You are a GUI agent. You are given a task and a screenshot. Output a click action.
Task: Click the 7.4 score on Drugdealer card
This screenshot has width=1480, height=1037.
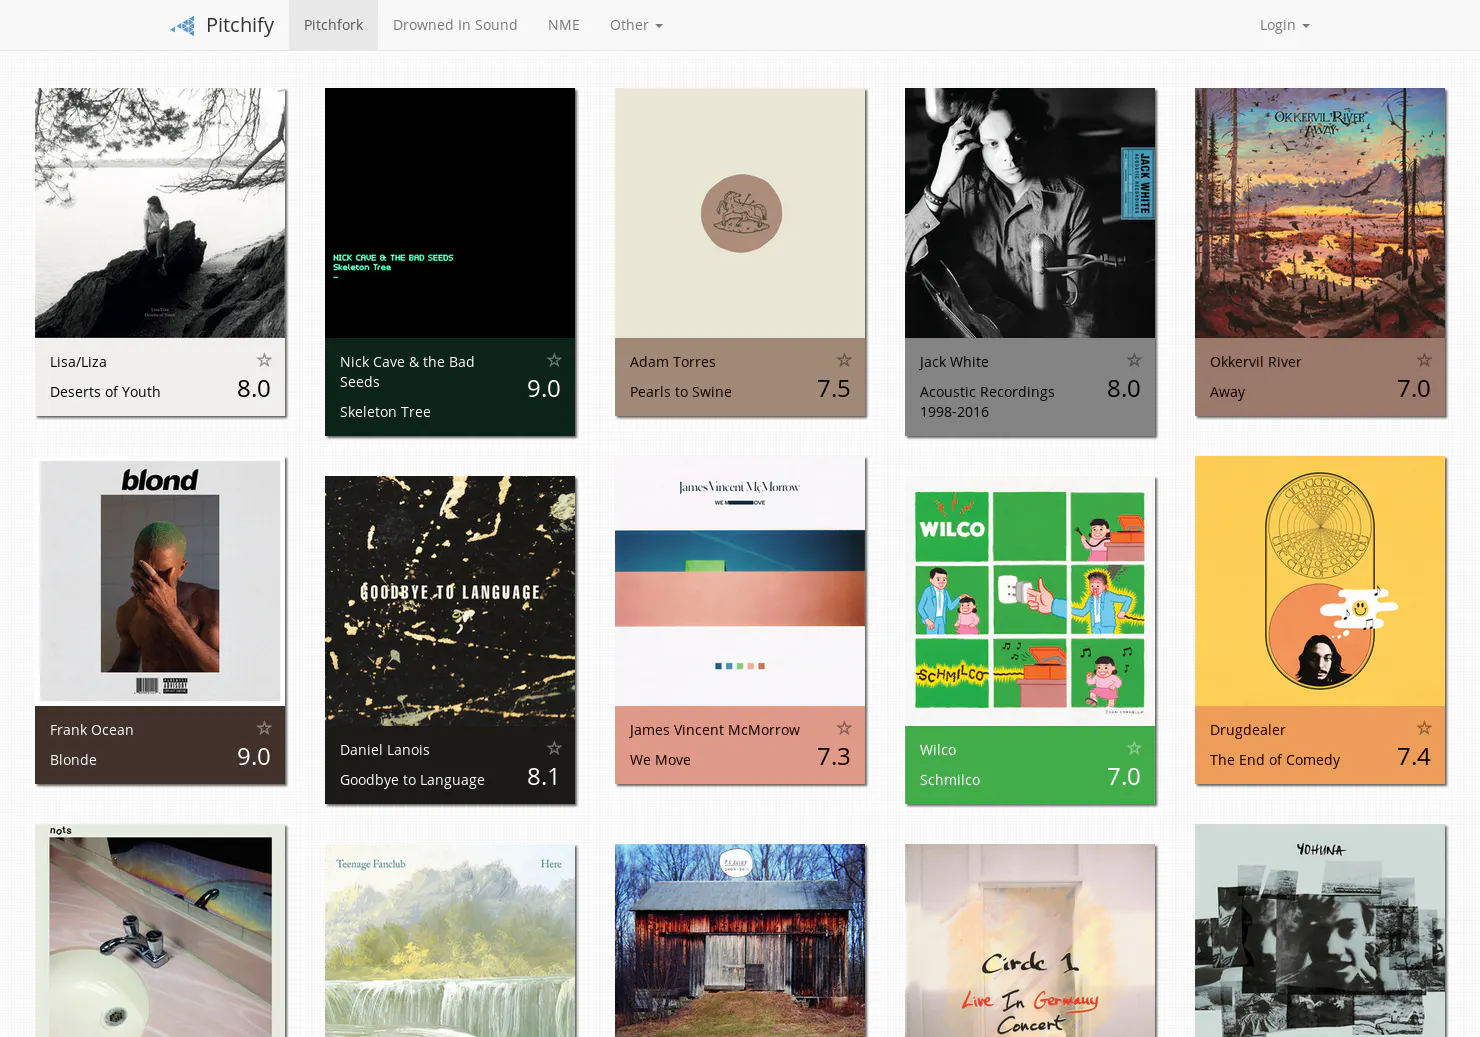pyautogui.click(x=1414, y=757)
